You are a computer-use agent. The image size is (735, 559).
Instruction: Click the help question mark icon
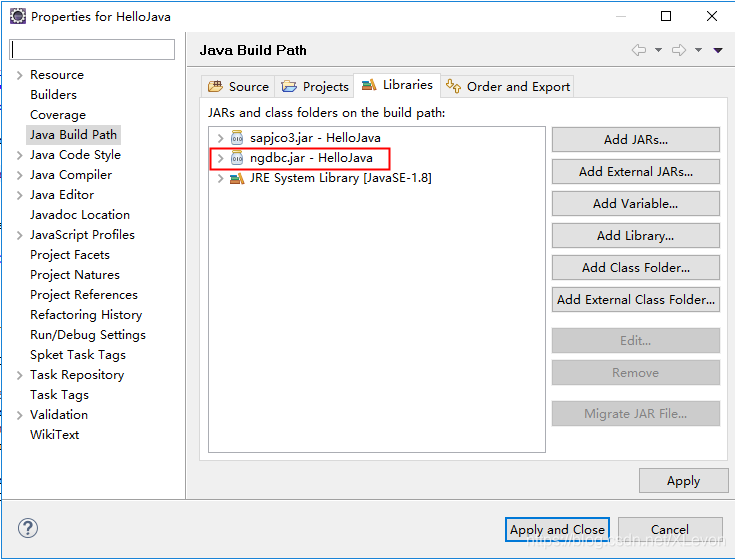pos(28,528)
